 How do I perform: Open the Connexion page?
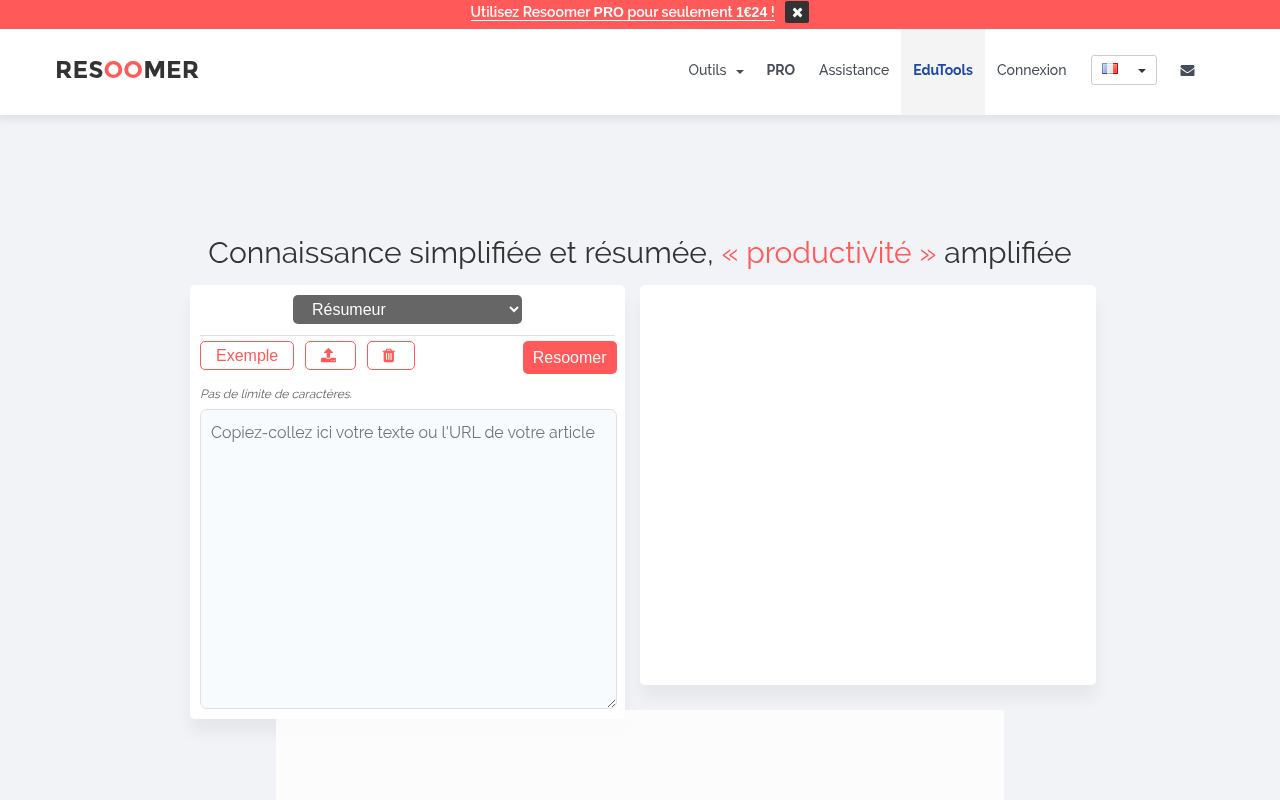(x=1031, y=70)
